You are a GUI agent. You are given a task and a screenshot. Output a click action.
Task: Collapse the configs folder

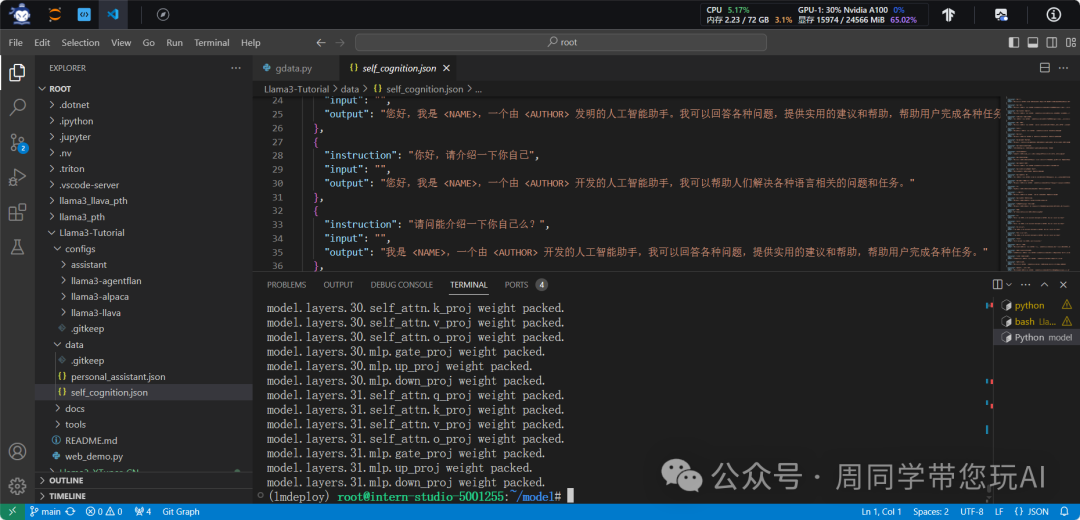coord(80,249)
